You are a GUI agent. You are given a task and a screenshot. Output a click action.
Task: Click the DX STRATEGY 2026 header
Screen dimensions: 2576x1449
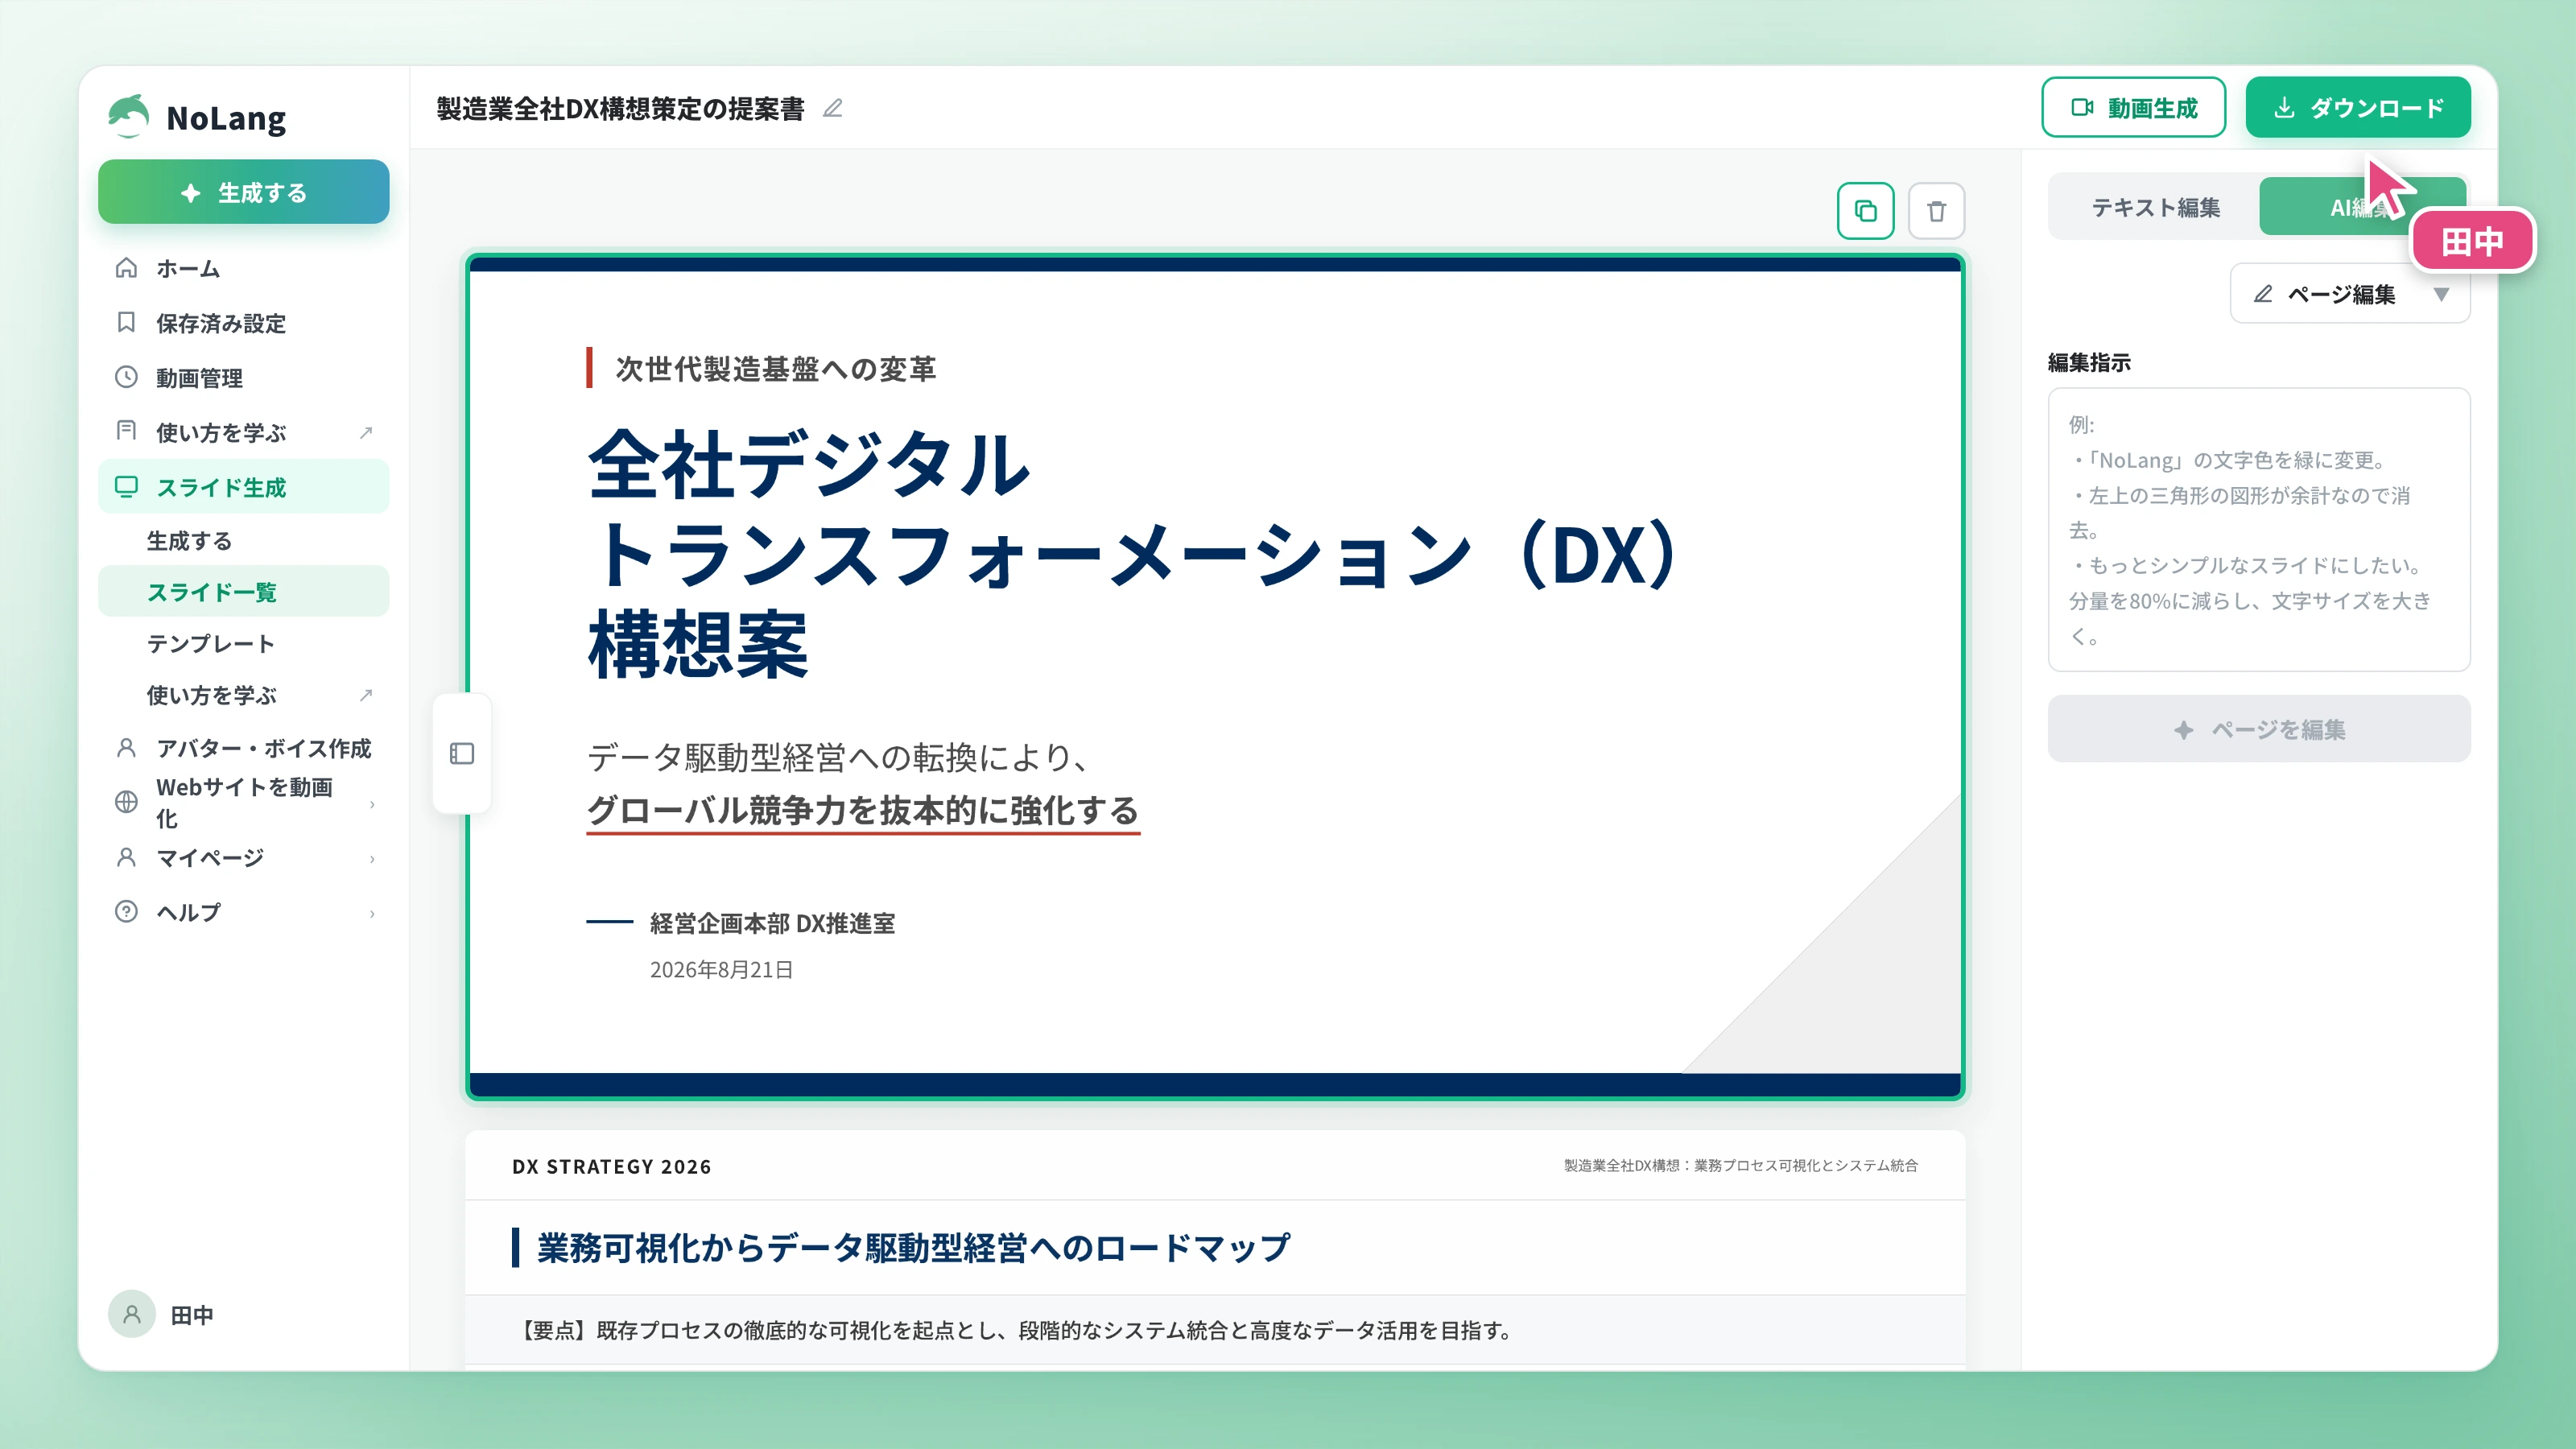[x=611, y=1166]
